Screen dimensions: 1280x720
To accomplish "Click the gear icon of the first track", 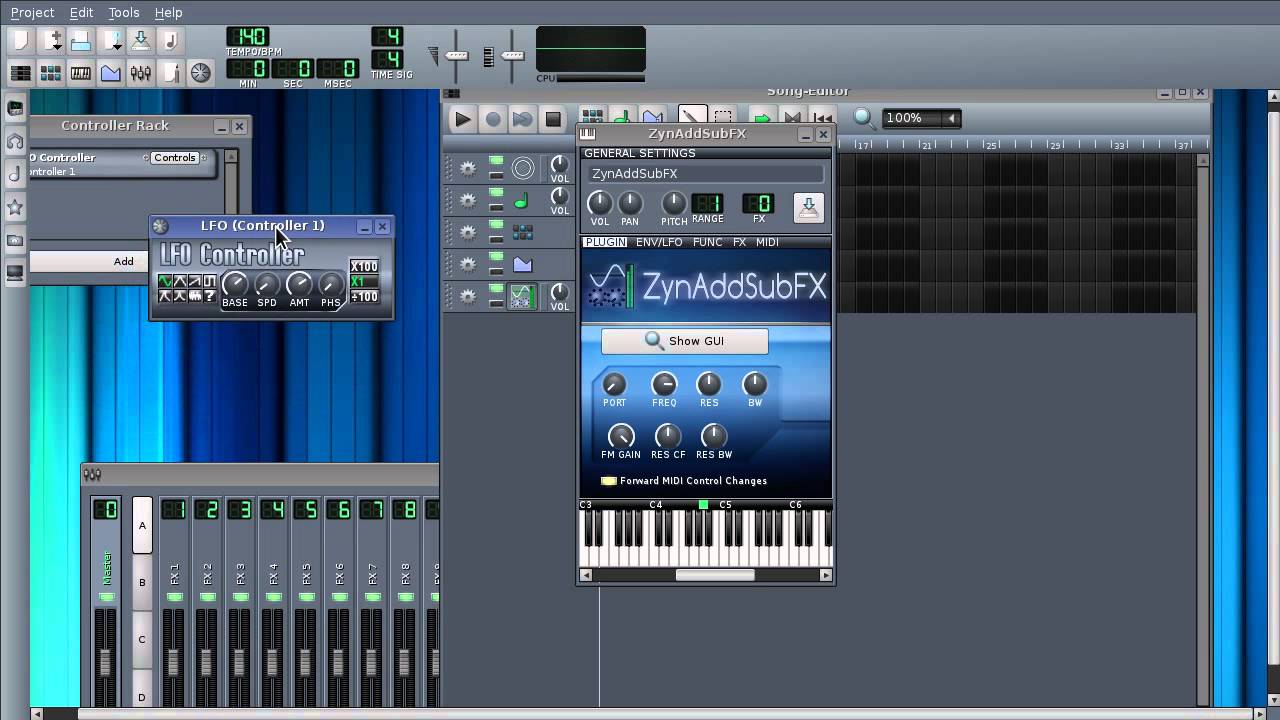I will 467,168.
